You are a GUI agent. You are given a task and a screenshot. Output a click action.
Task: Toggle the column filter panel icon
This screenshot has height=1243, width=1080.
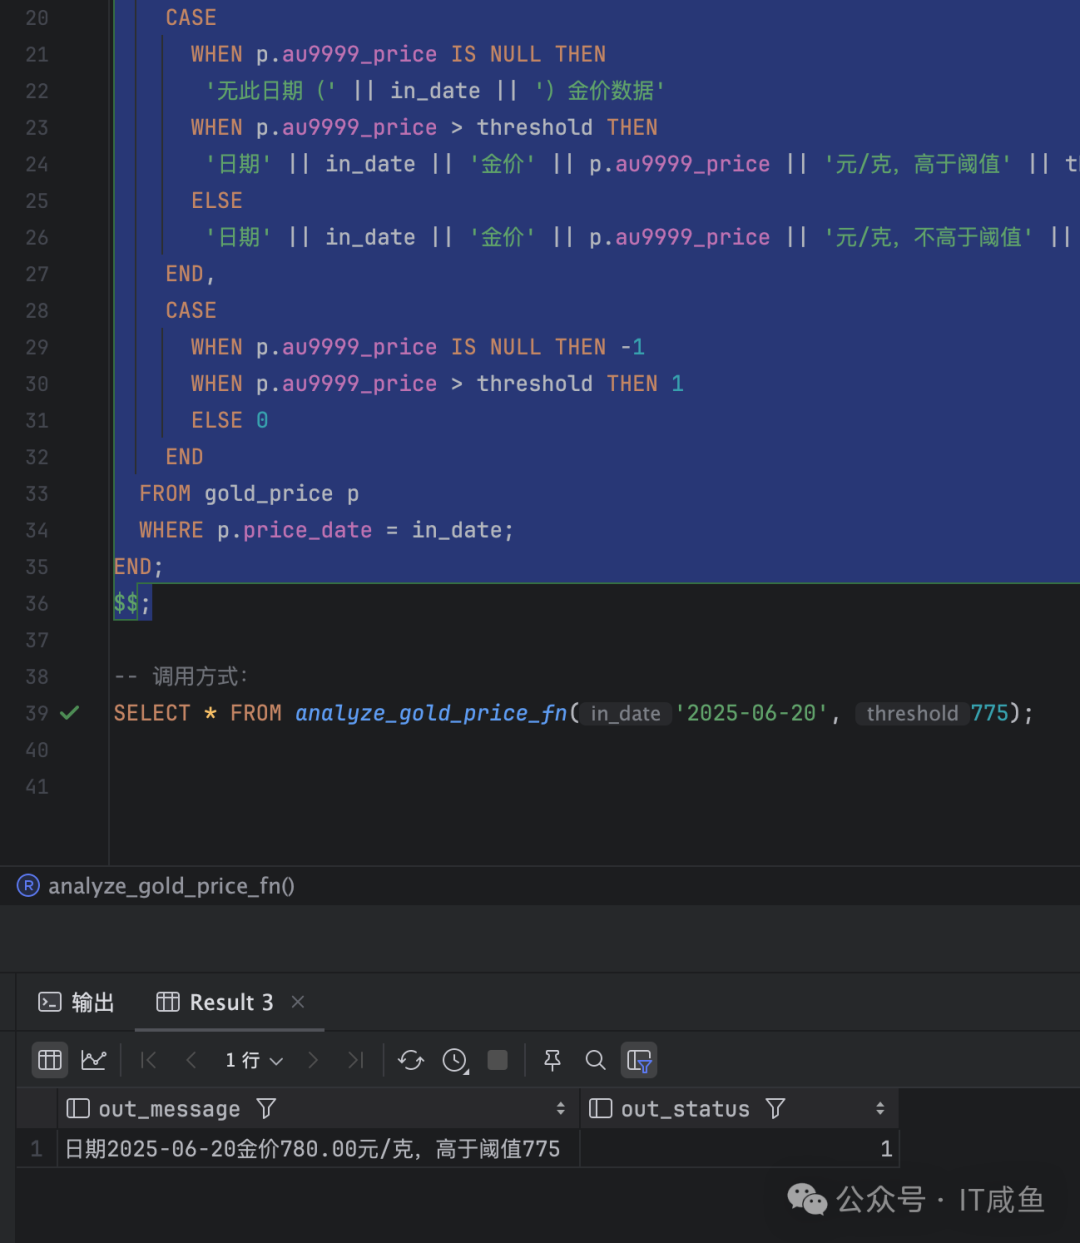coord(639,1060)
